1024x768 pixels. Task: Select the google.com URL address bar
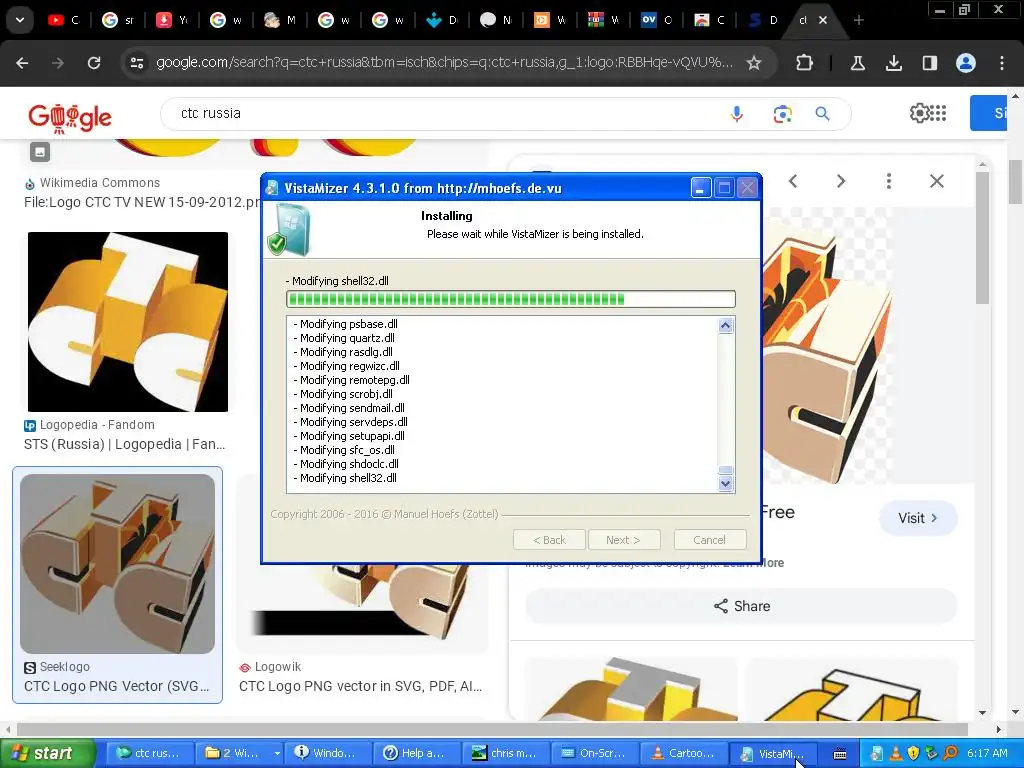coord(444,63)
